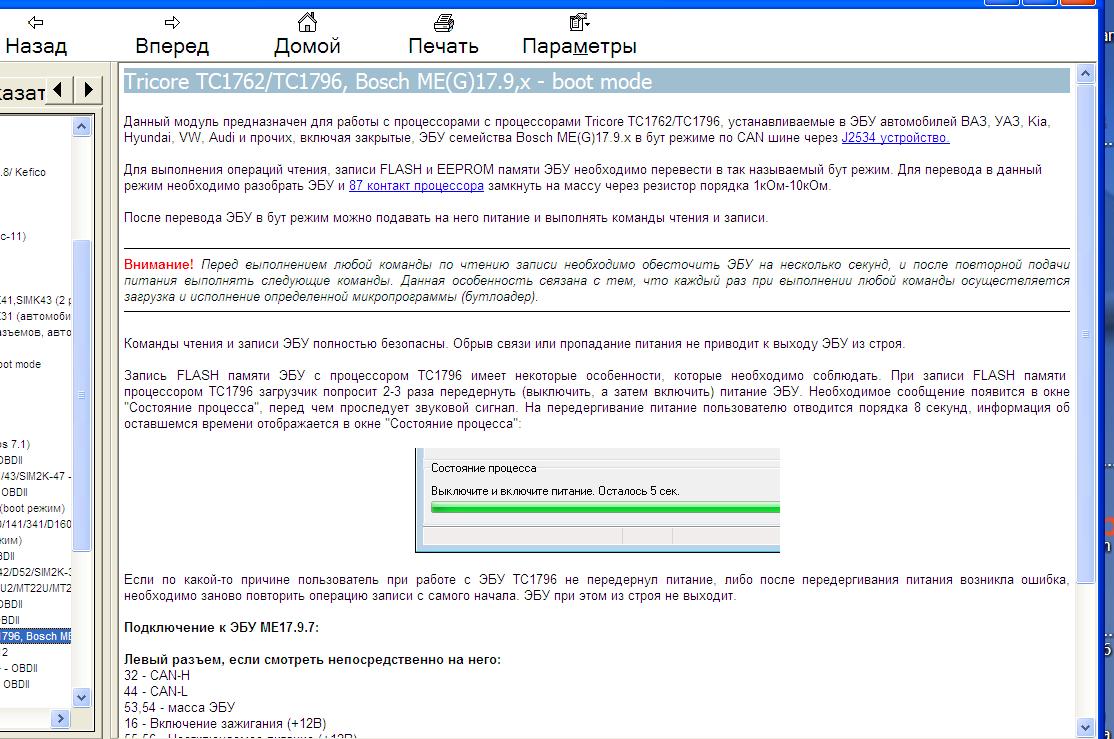Go forward with the Вперед button

172,36
